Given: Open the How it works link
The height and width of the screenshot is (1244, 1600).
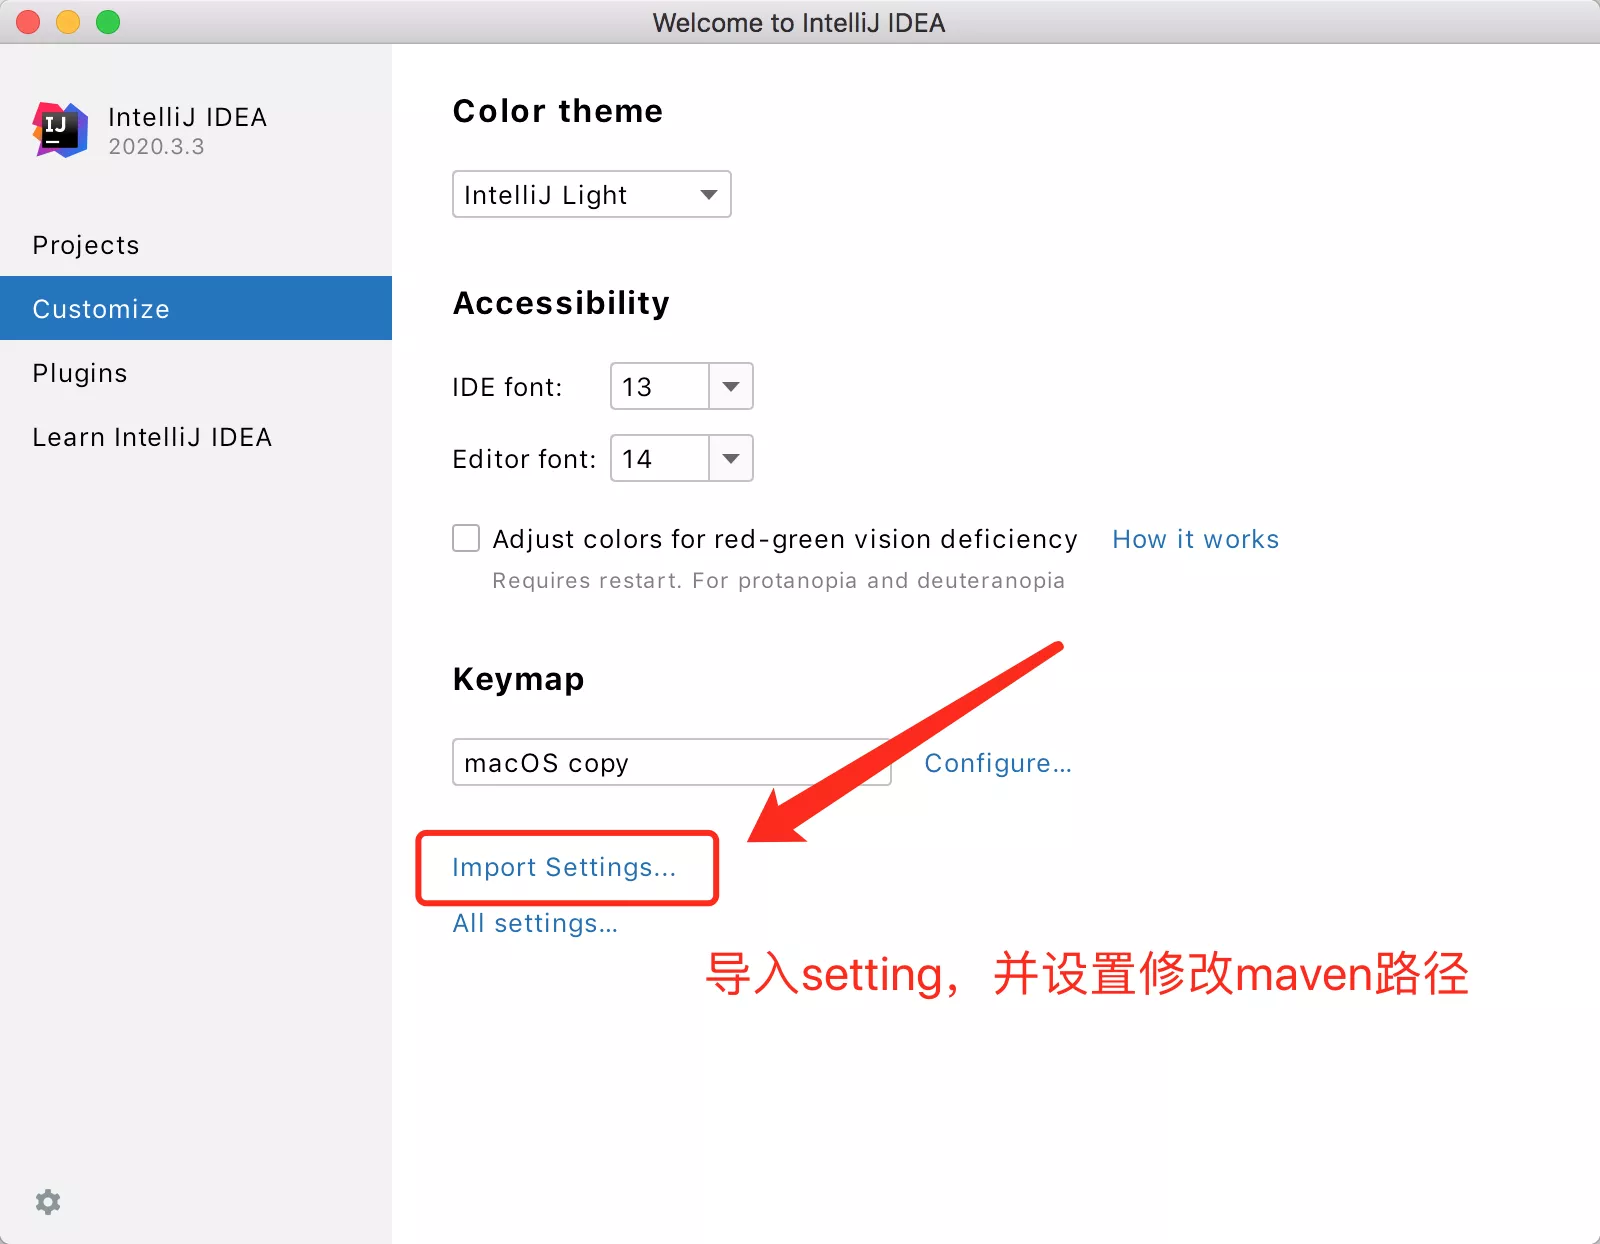Looking at the screenshot, I should click(x=1196, y=539).
